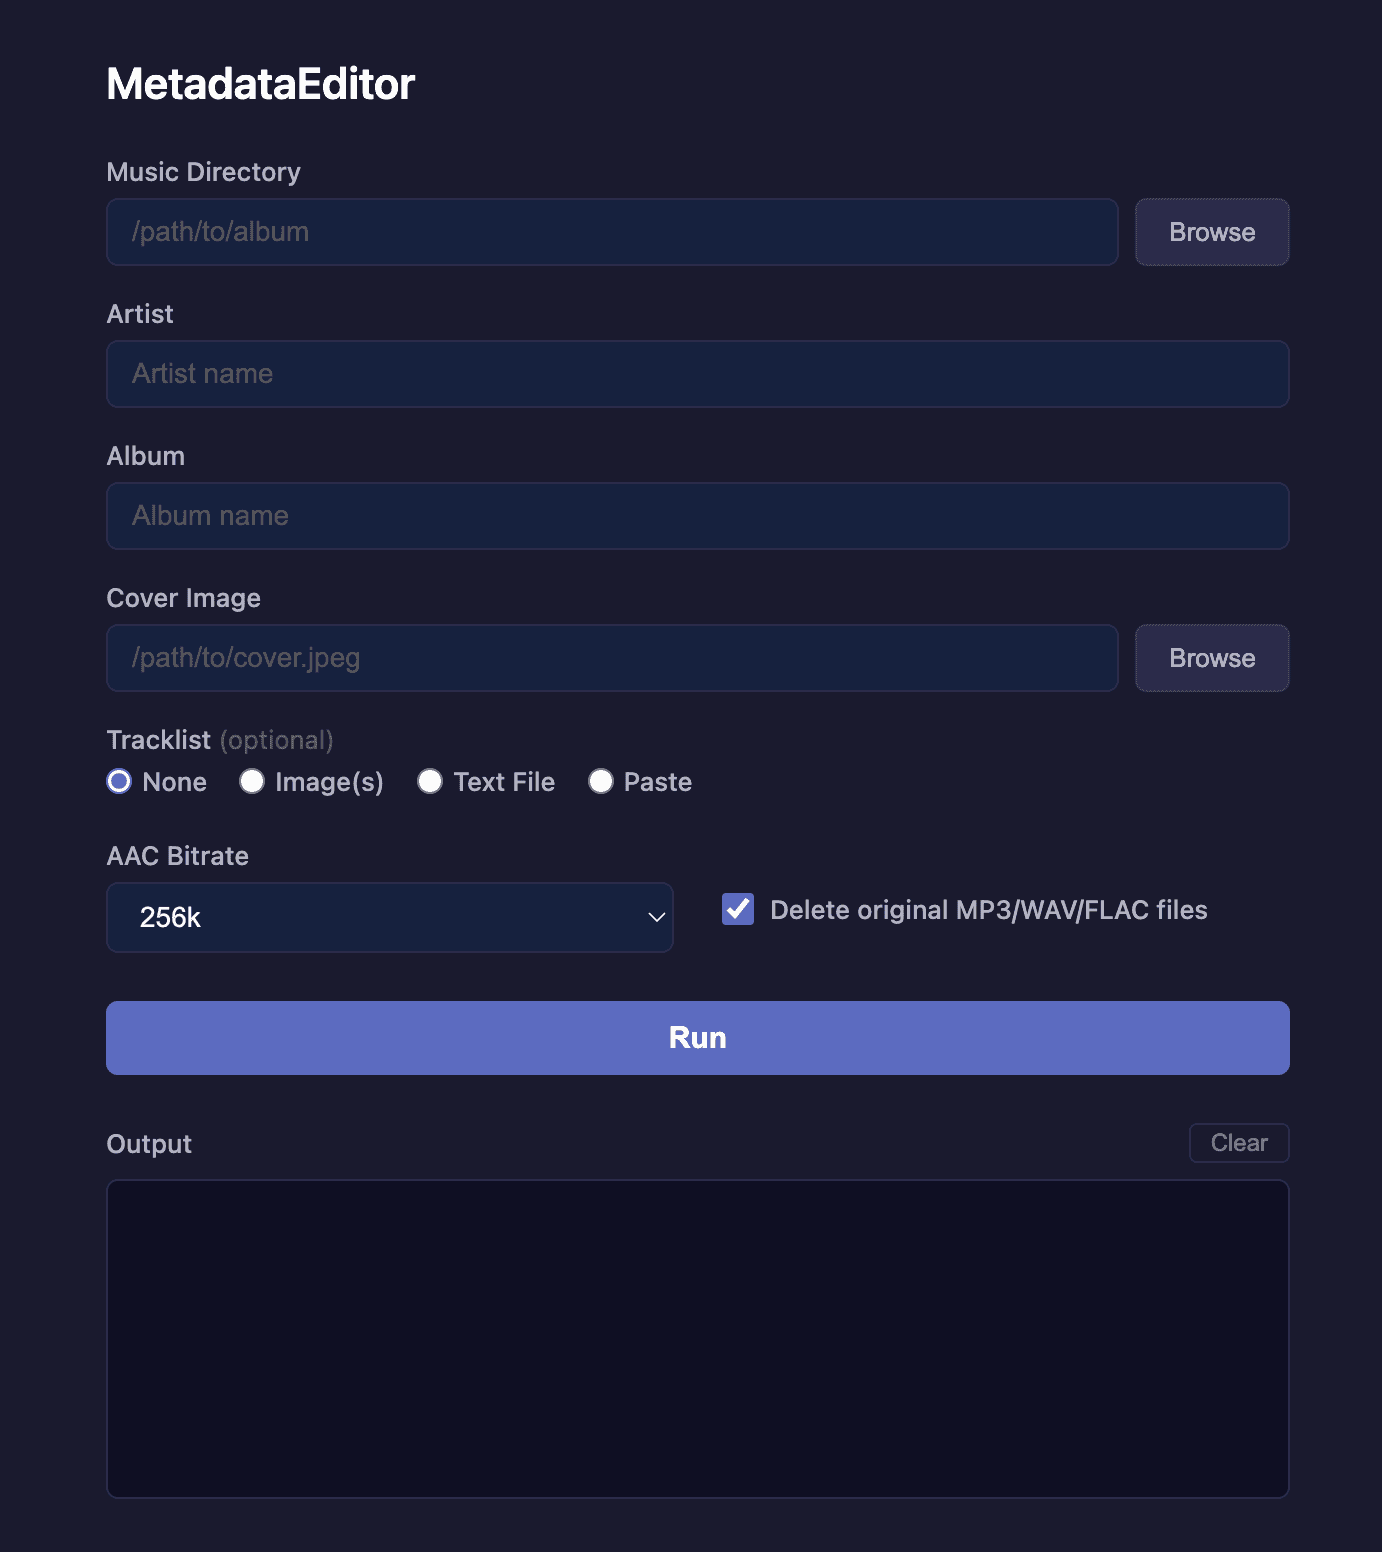The height and width of the screenshot is (1552, 1382).
Task: Click inside the Output console area
Action: coord(697,1338)
